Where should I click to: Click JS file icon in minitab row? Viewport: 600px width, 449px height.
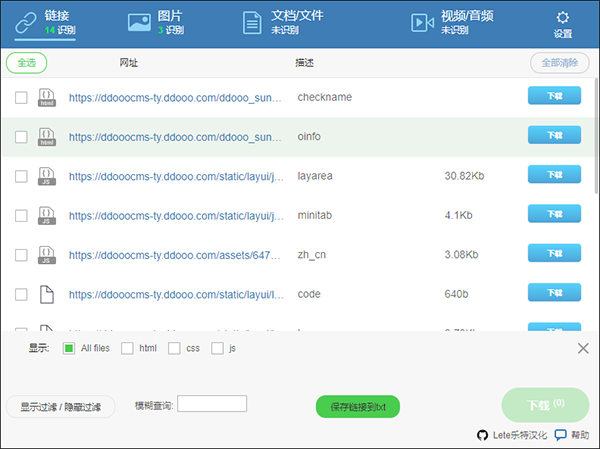pyautogui.click(x=47, y=216)
